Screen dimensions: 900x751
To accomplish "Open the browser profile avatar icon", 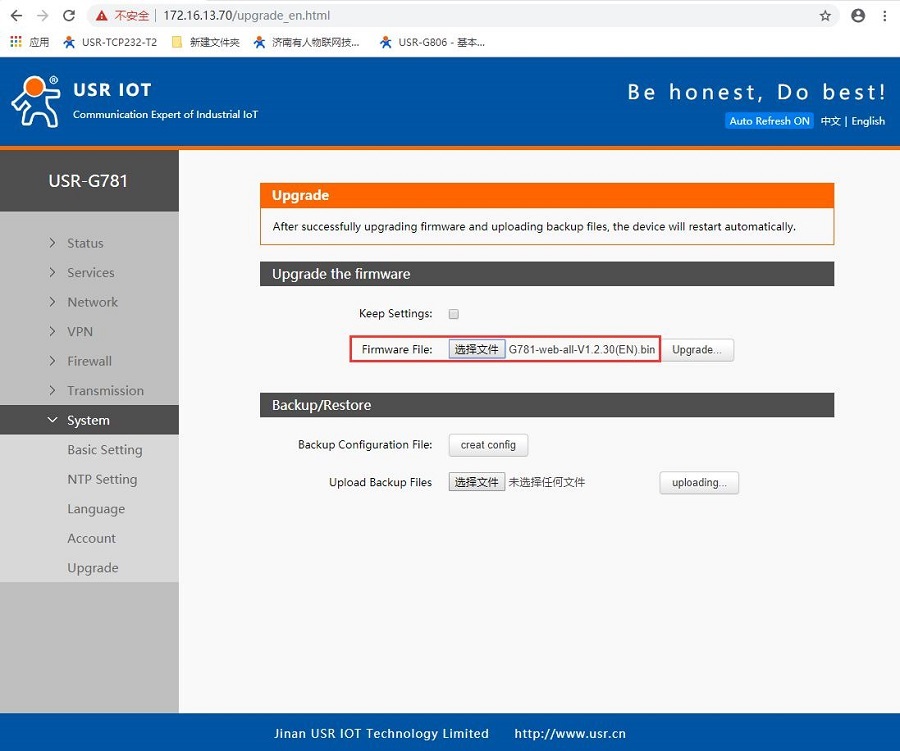I will [x=858, y=16].
